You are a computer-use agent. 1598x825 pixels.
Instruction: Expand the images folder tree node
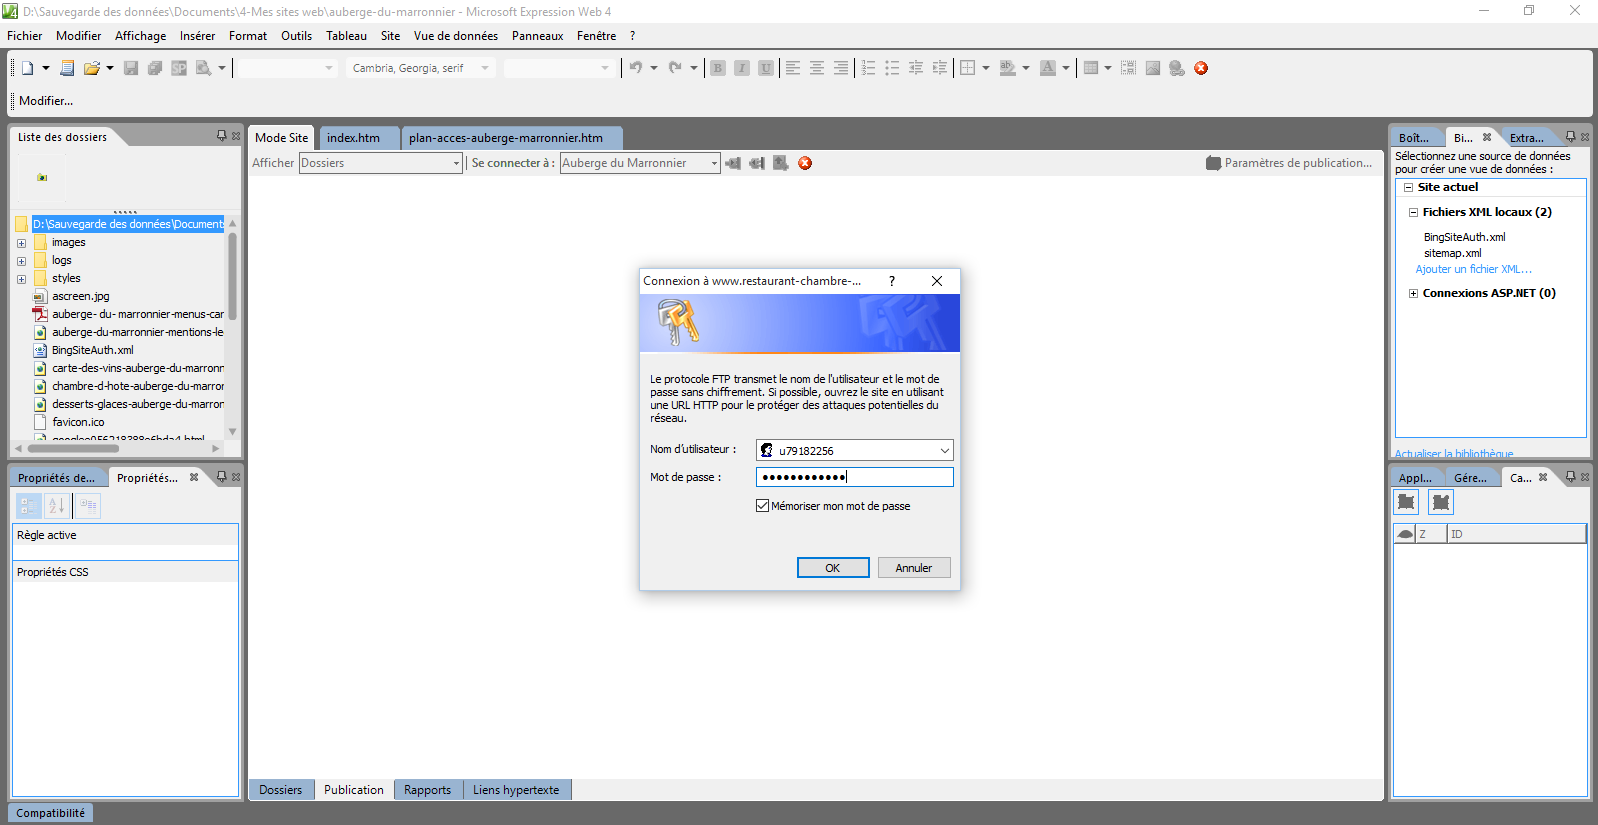21,243
